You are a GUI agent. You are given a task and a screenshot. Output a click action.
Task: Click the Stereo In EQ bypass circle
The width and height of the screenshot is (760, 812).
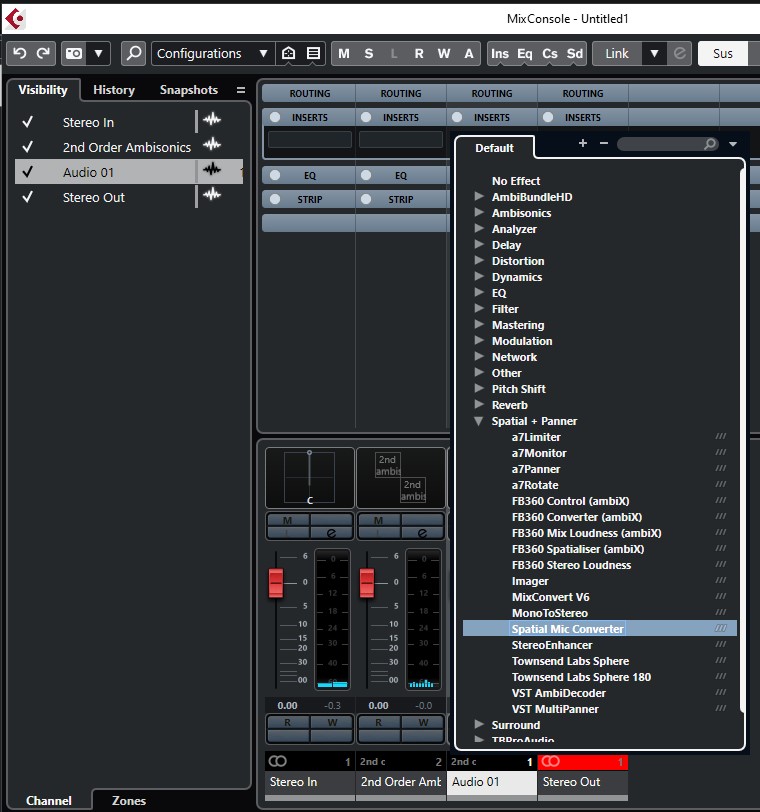click(275, 175)
